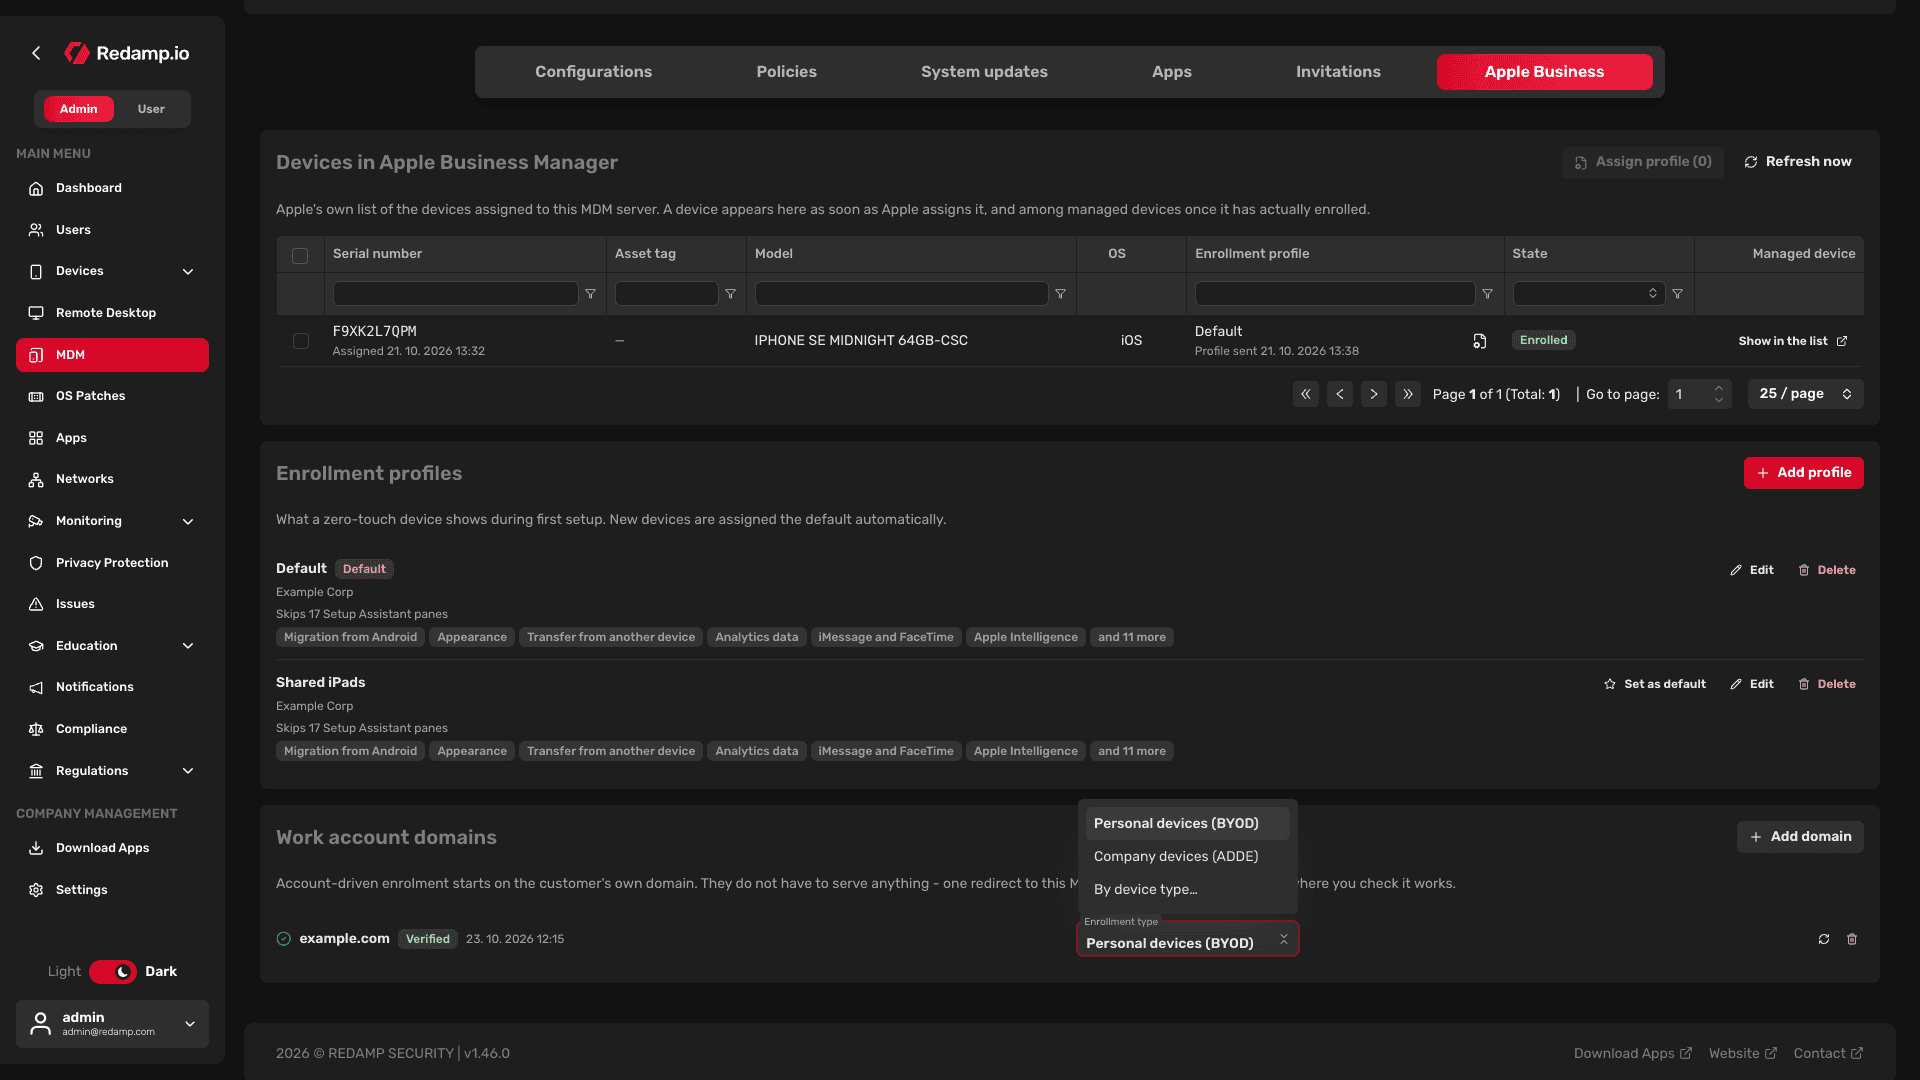
Task: Click the profile icon in the F9XK2L7QPM row
Action: pos(1480,341)
